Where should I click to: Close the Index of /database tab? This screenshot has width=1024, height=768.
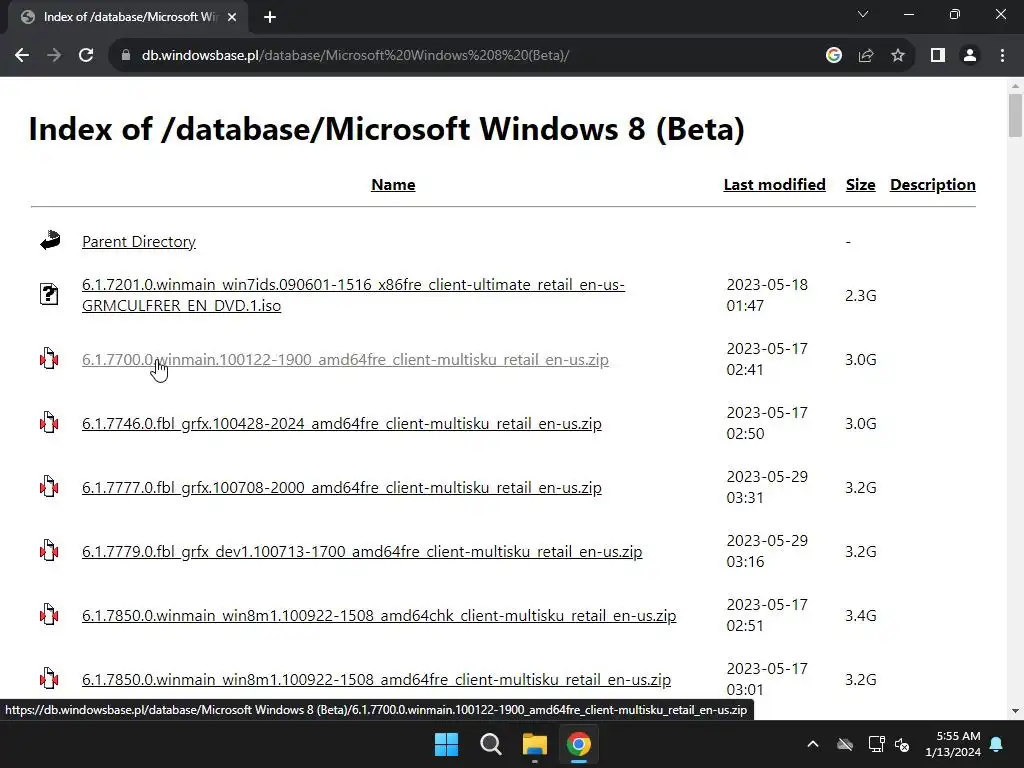click(x=232, y=17)
